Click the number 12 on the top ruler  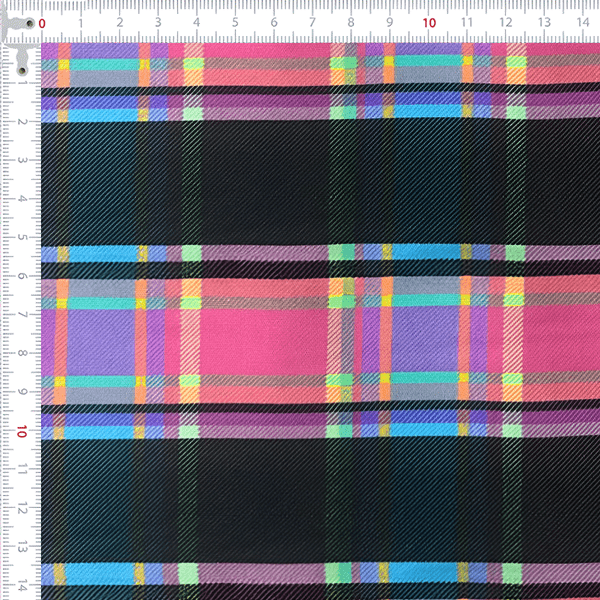[x=506, y=22]
